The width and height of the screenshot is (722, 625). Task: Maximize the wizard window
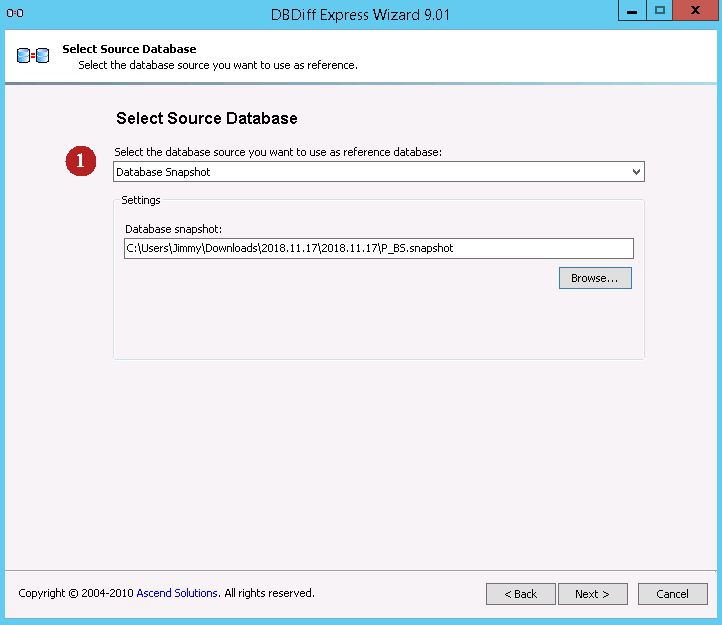click(x=660, y=11)
